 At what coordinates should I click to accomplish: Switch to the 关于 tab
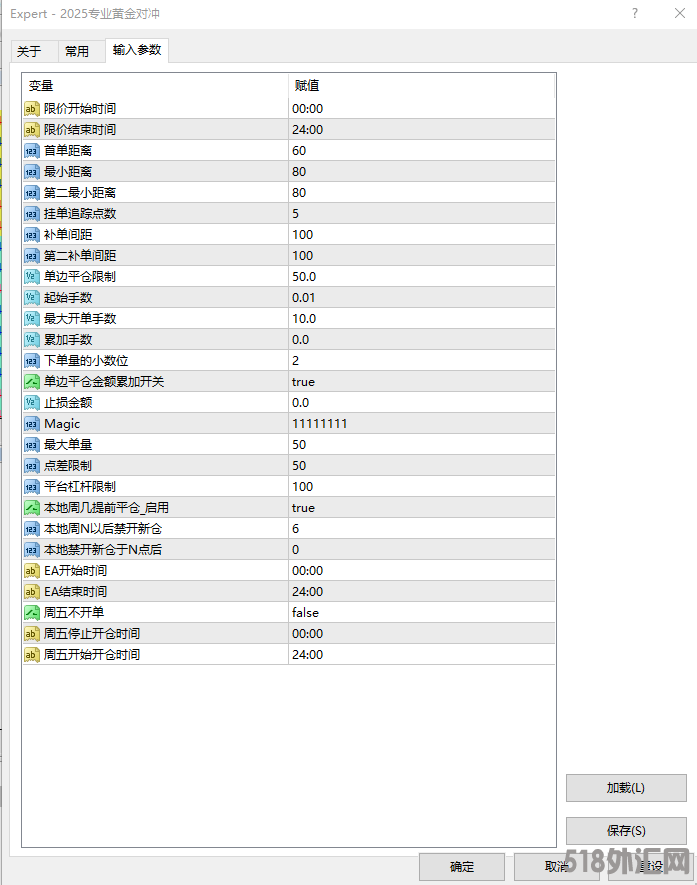tap(30, 51)
